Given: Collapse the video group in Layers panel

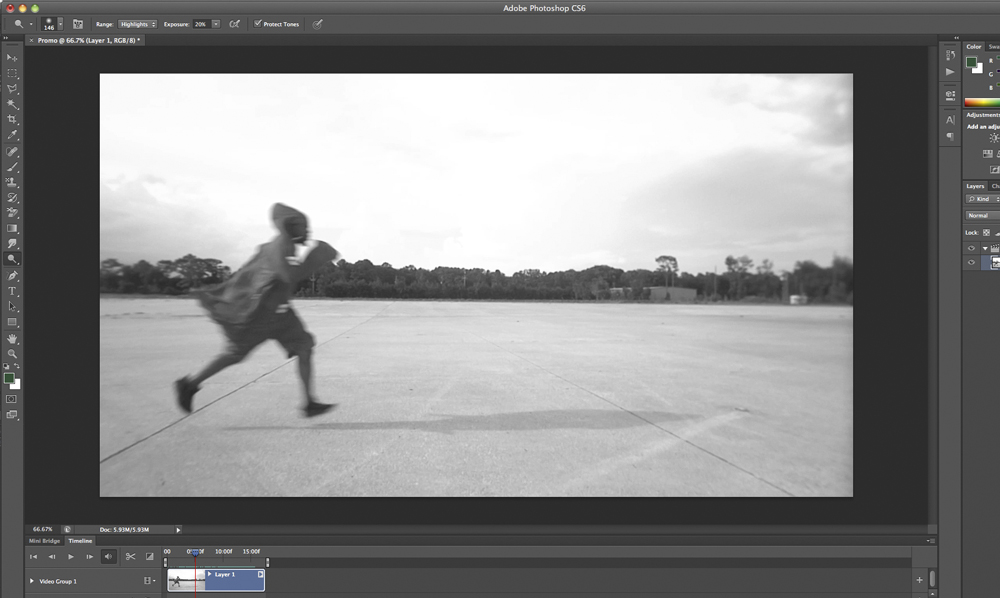Looking at the screenshot, I should coord(985,248).
